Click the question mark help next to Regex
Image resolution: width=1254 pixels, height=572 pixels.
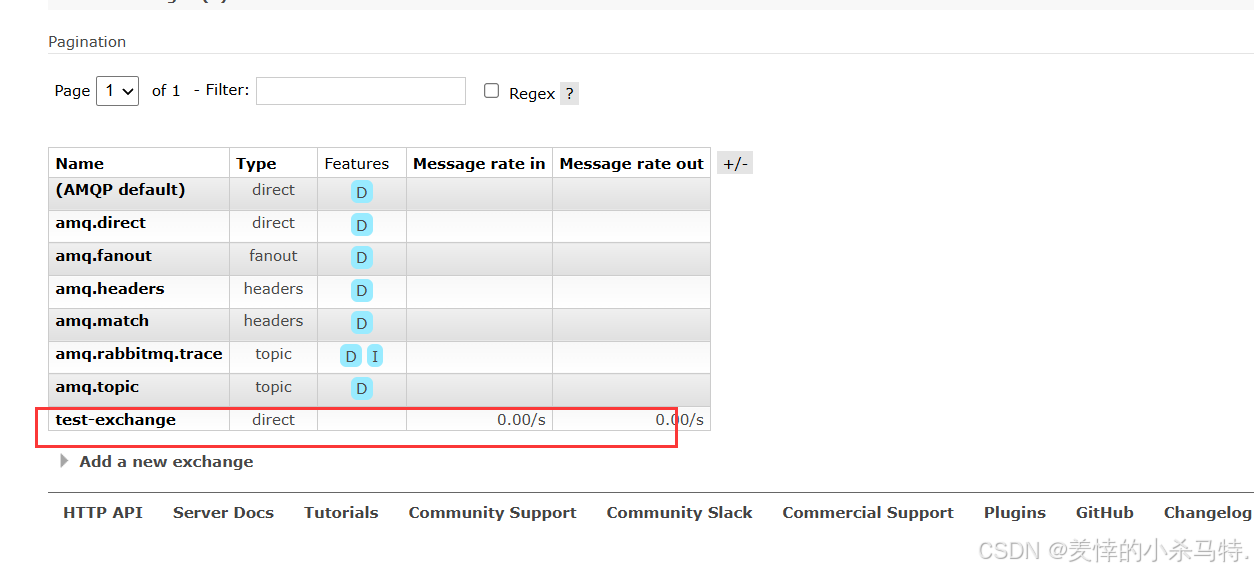pos(569,94)
